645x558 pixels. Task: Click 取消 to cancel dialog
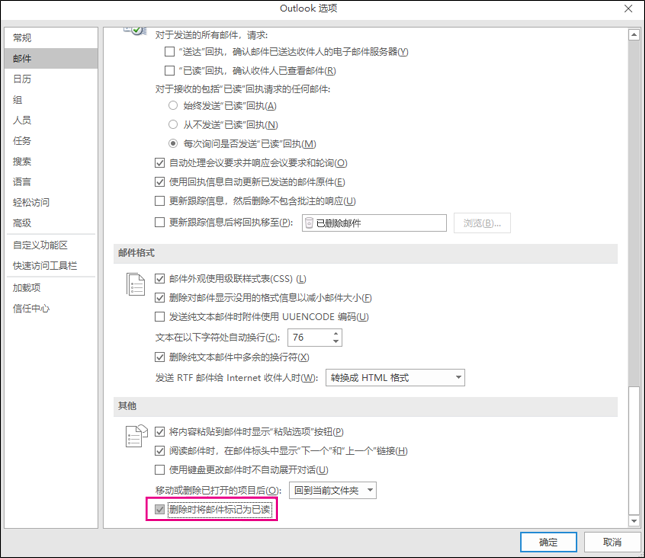pos(612,542)
